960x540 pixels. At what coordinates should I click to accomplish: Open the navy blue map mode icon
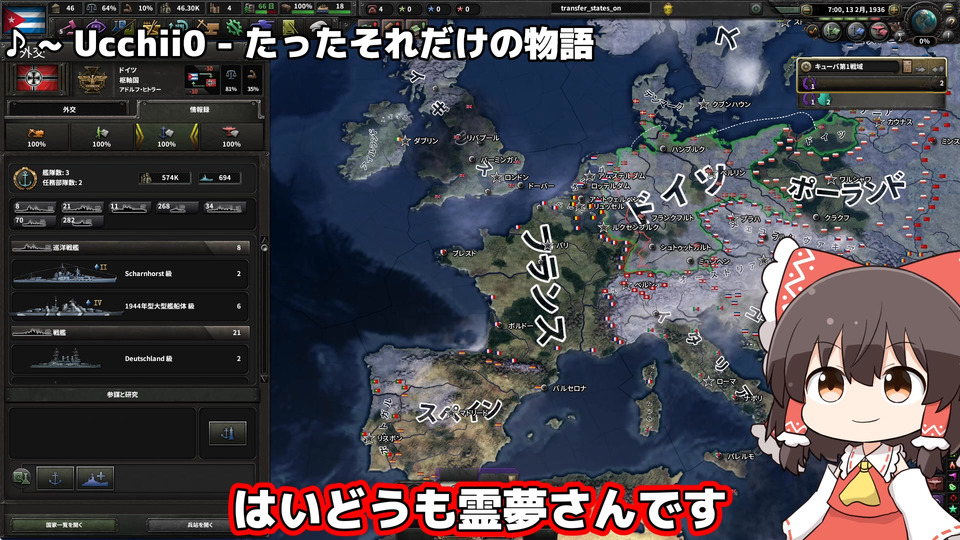(x=856, y=31)
